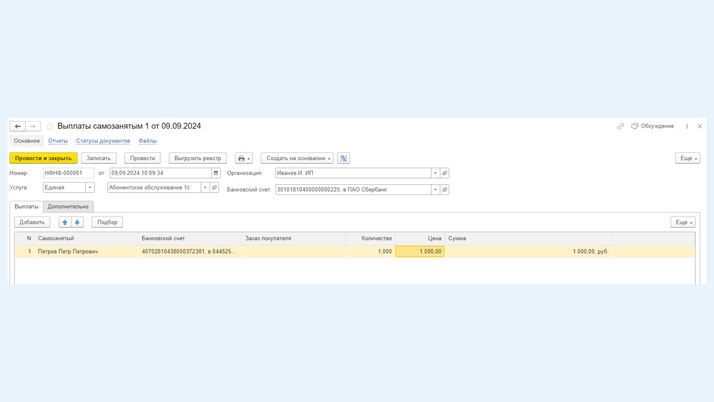714x402 pixels.
Task: Click the calendar icon in date field
Action: coord(215,173)
